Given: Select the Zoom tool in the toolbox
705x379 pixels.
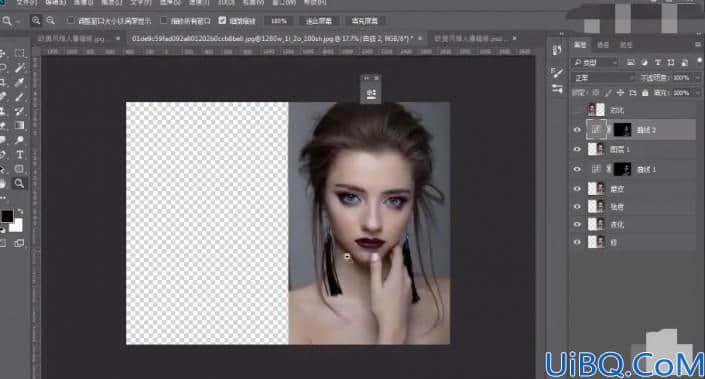Looking at the screenshot, I should pos(19,183).
